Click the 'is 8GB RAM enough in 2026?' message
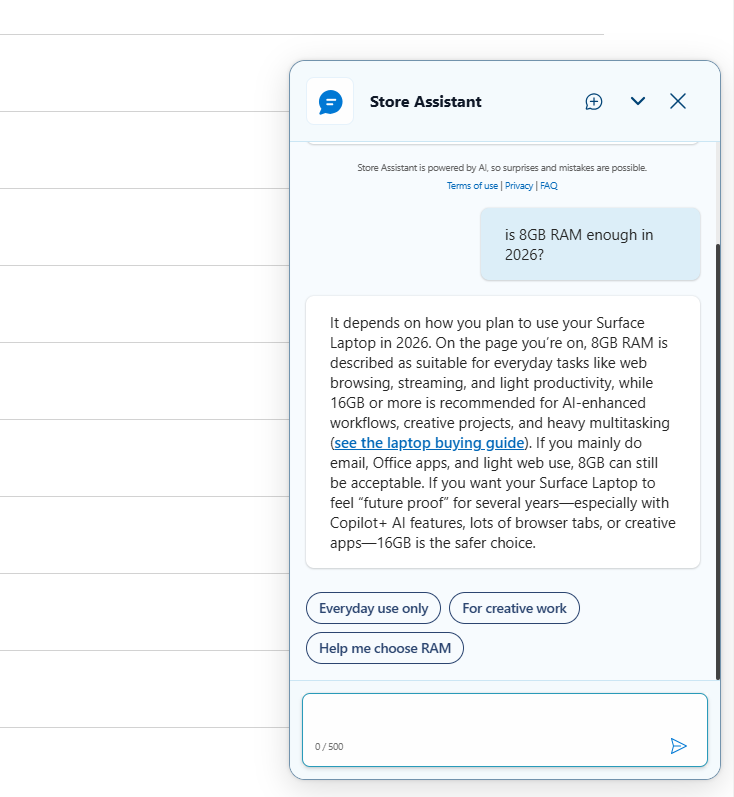This screenshot has height=797, width=734. [x=591, y=244]
